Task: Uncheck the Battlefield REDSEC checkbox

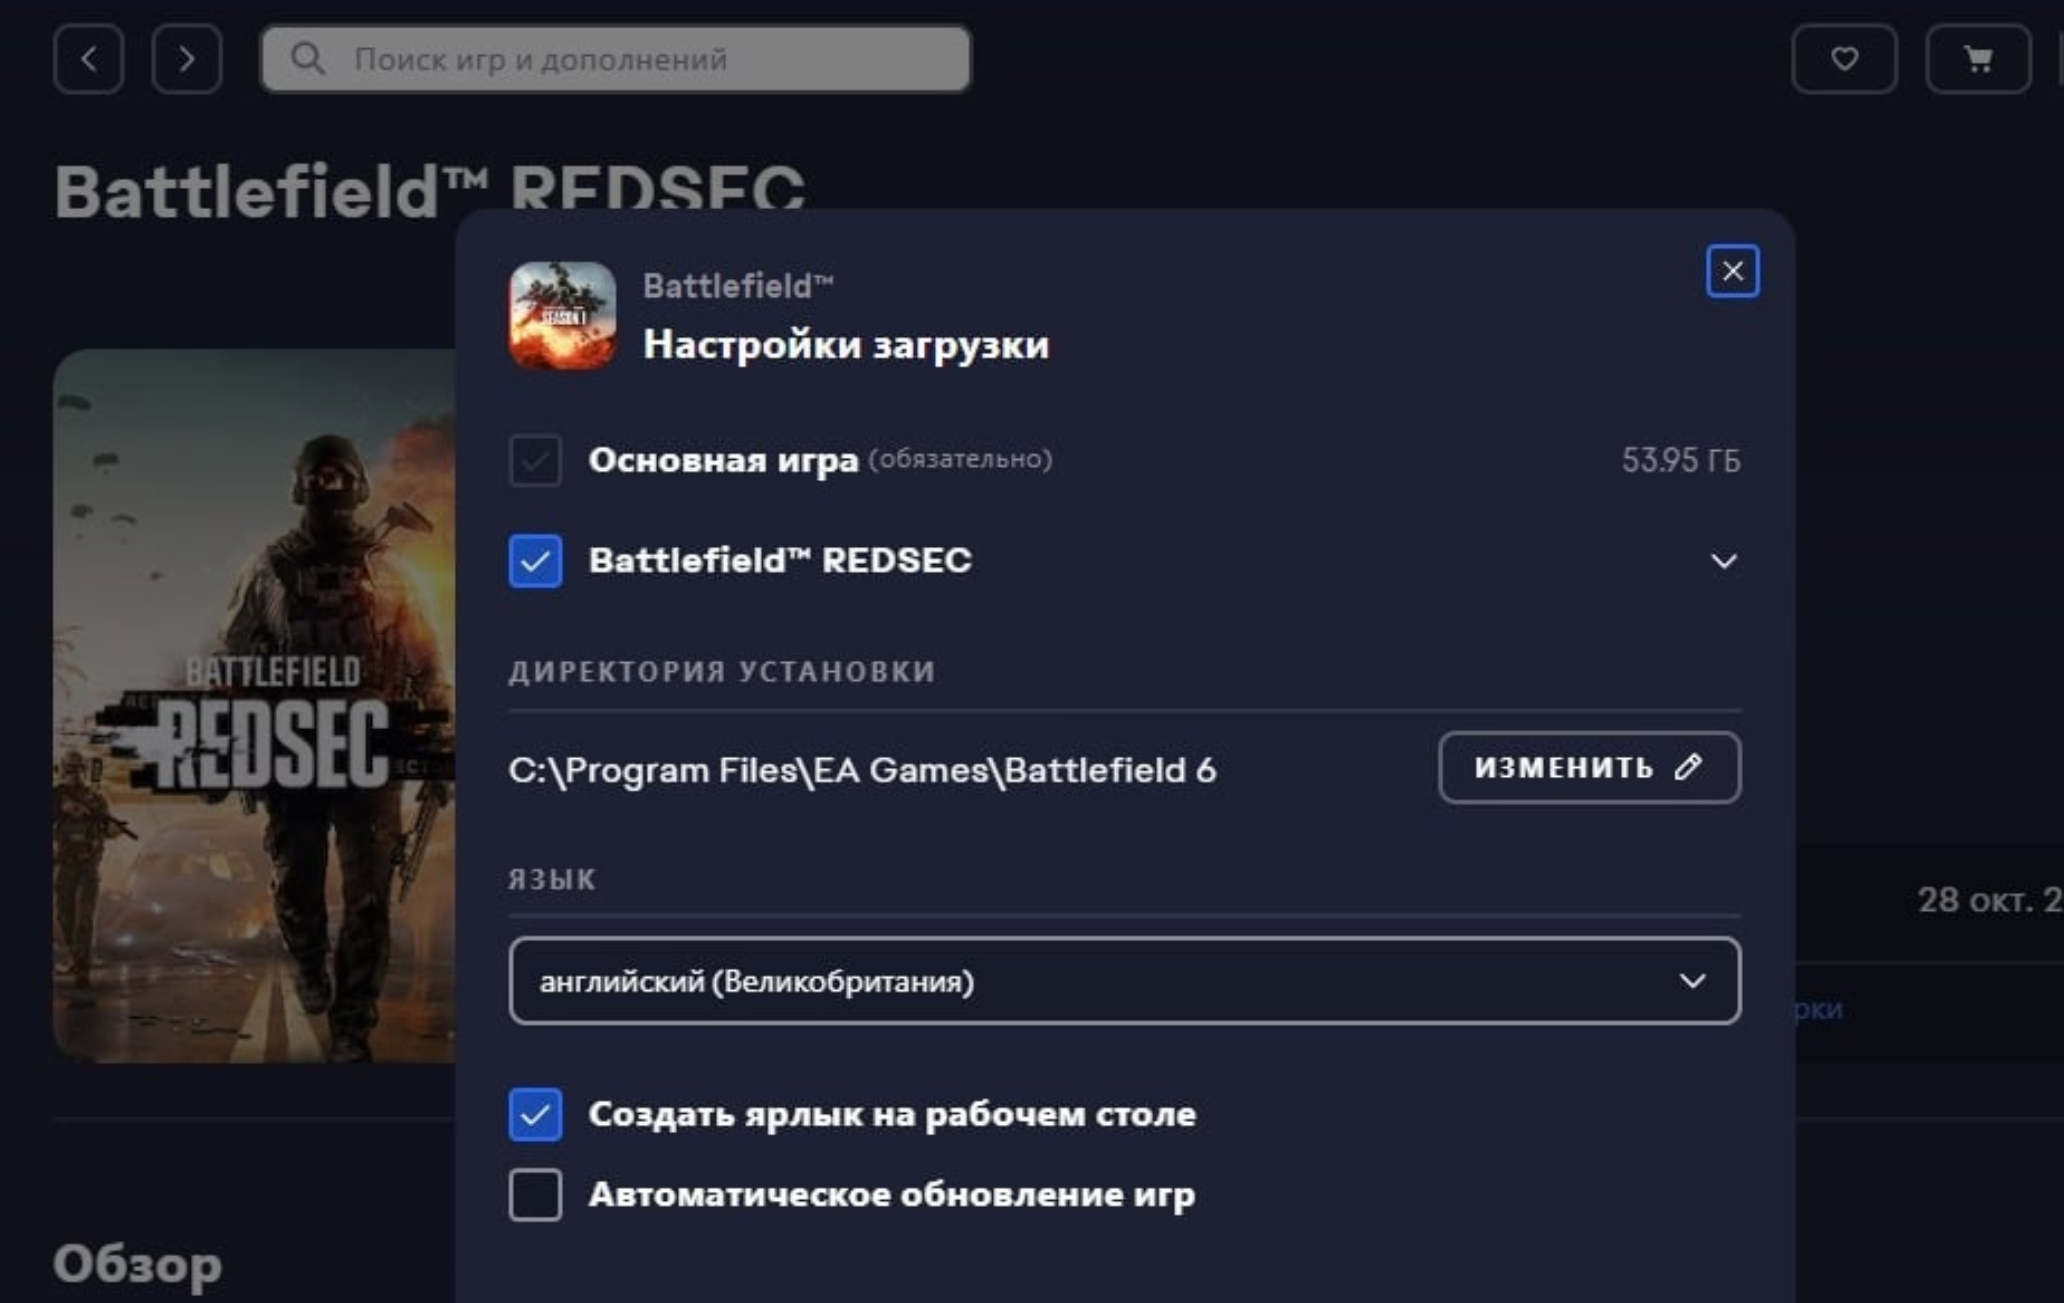Action: pyautogui.click(x=535, y=561)
